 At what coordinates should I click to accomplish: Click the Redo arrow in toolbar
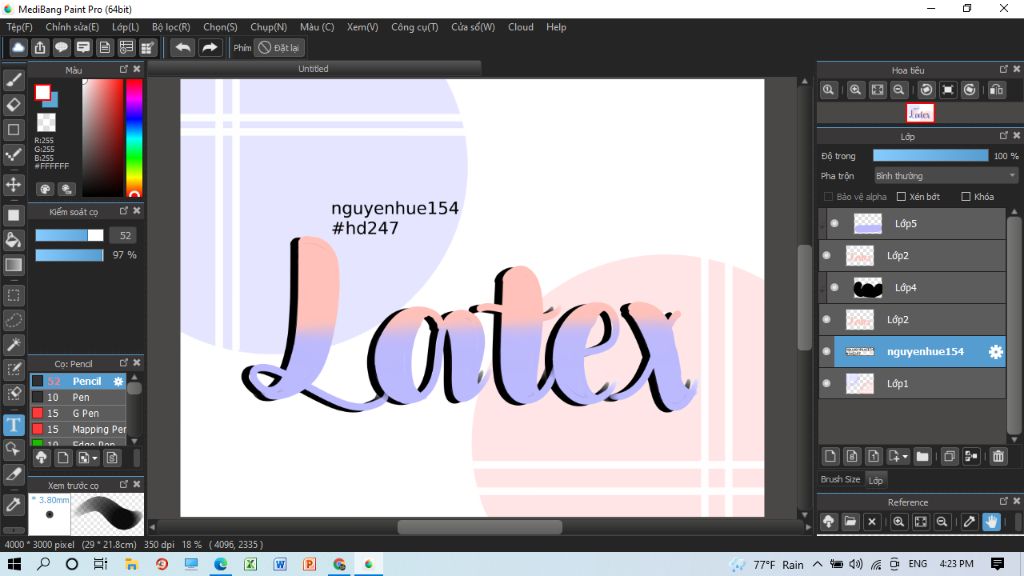(x=210, y=48)
